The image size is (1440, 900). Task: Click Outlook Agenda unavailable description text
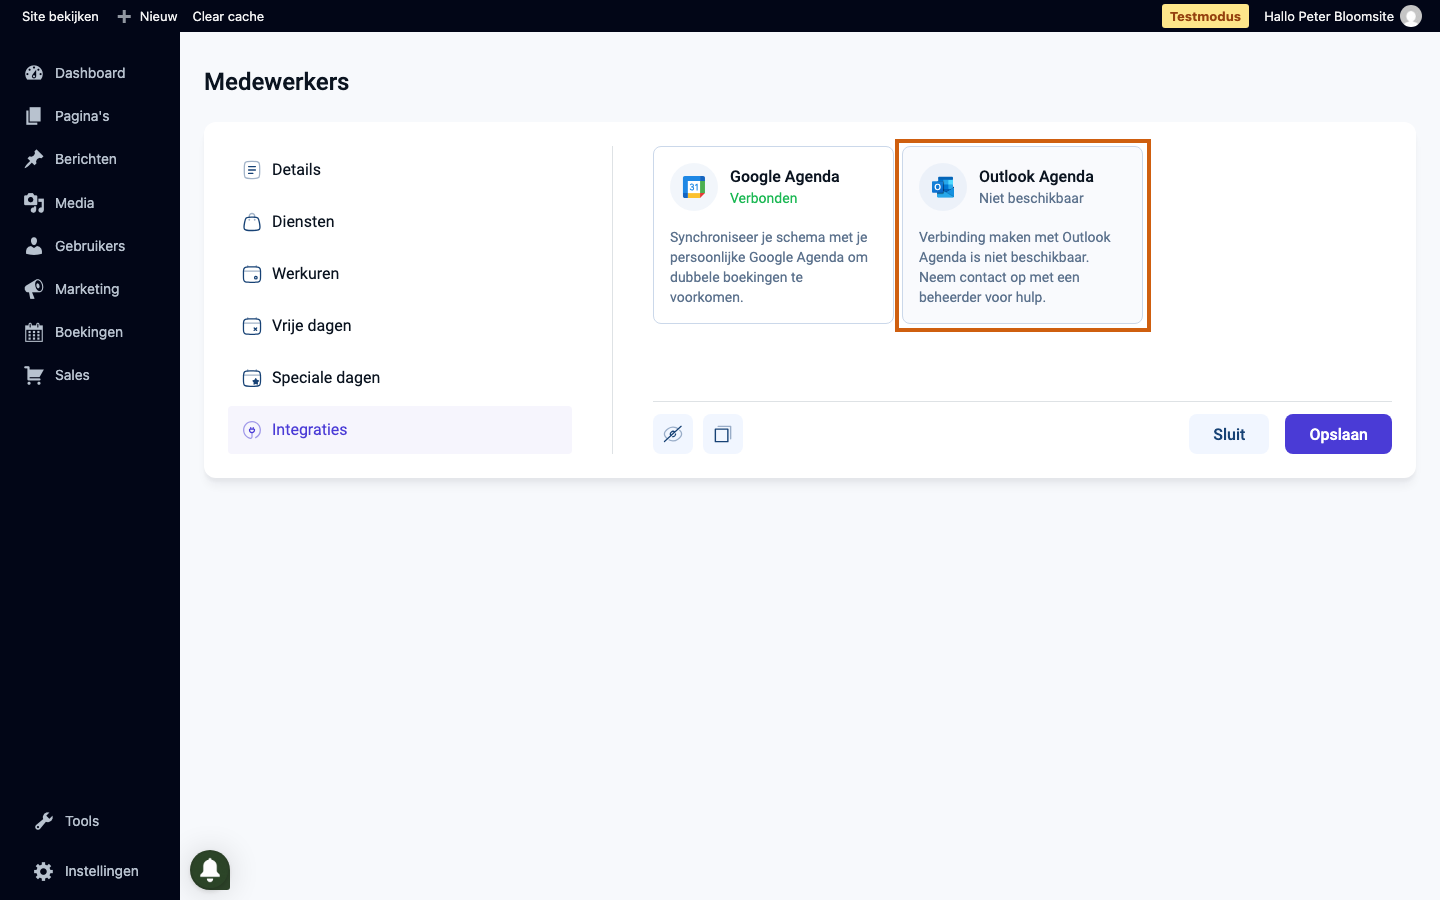click(1015, 267)
